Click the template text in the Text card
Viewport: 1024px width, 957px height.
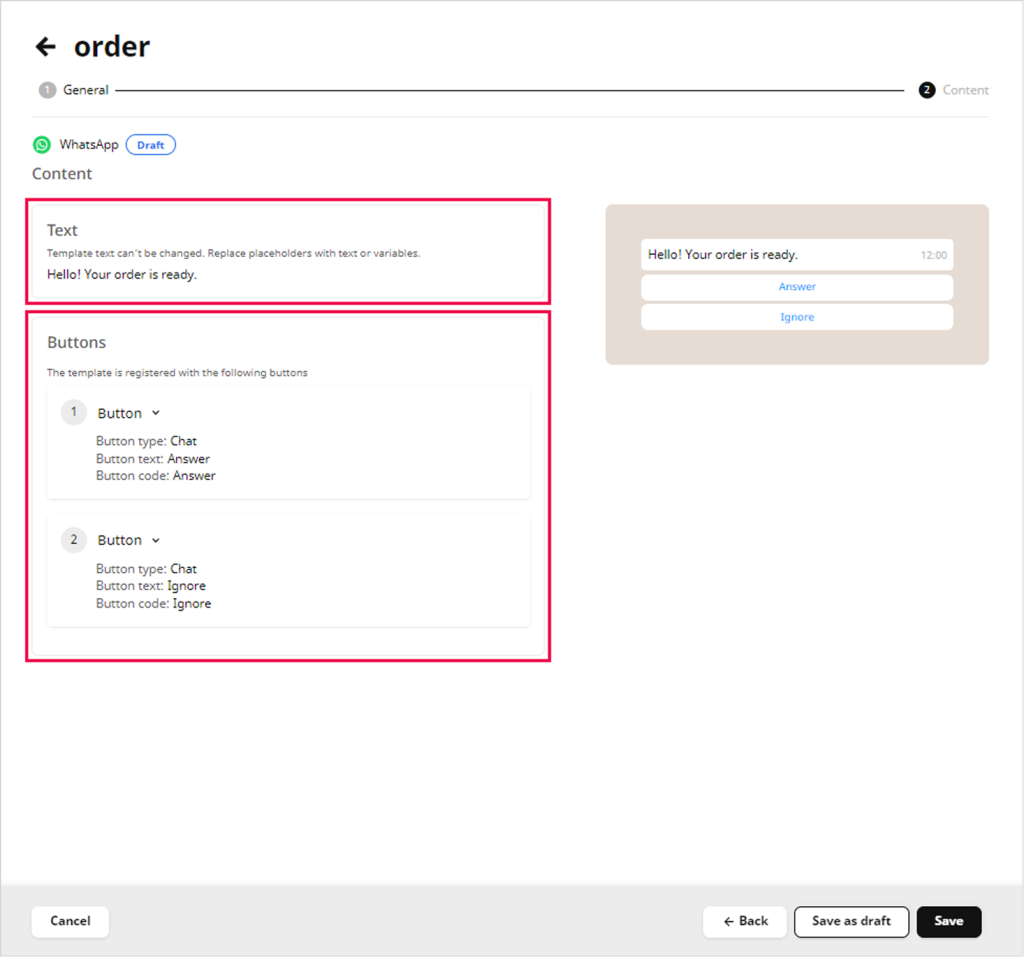click(x=122, y=274)
